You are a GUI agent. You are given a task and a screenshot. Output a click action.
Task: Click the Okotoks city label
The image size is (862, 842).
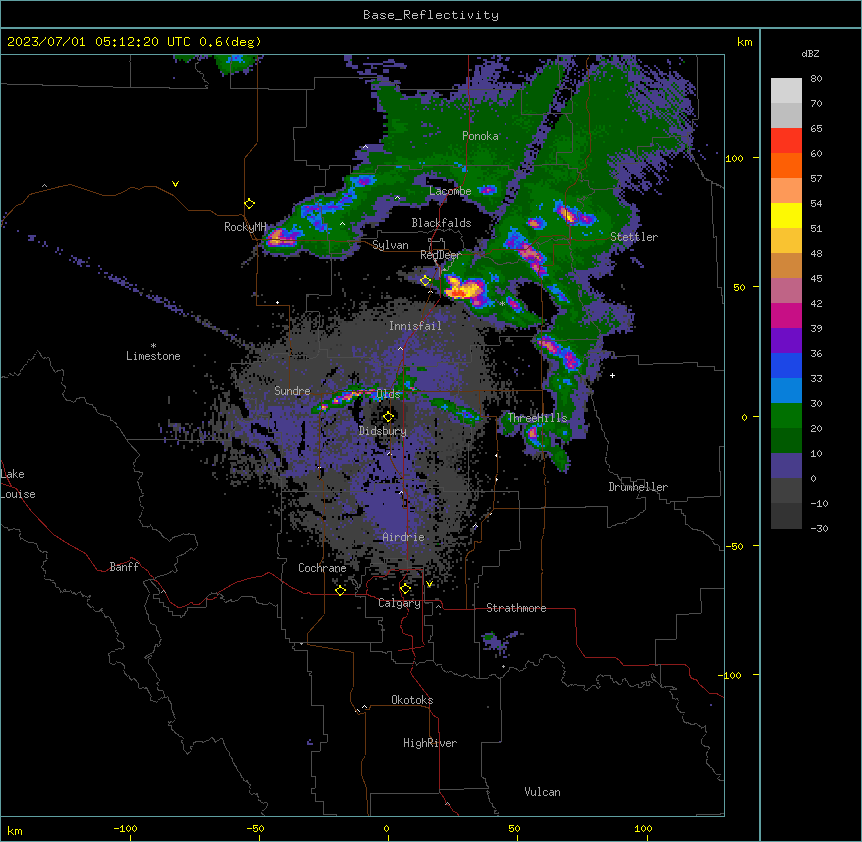click(x=412, y=700)
